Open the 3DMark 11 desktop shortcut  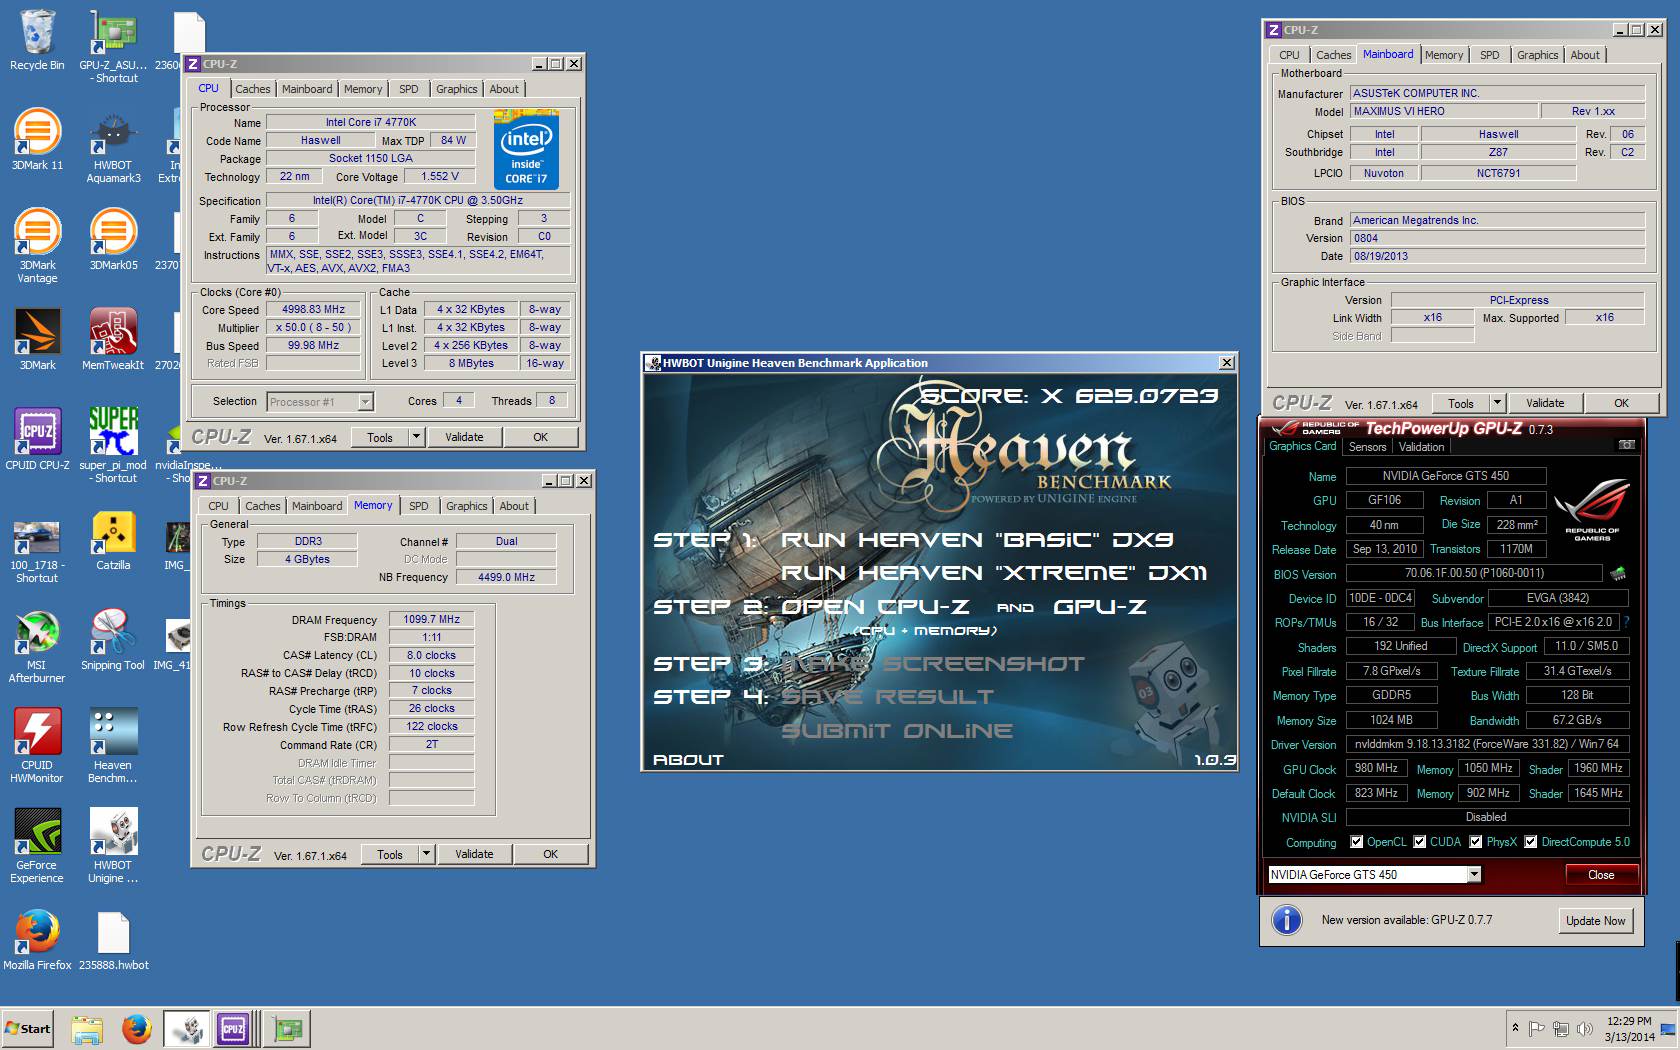tap(37, 140)
